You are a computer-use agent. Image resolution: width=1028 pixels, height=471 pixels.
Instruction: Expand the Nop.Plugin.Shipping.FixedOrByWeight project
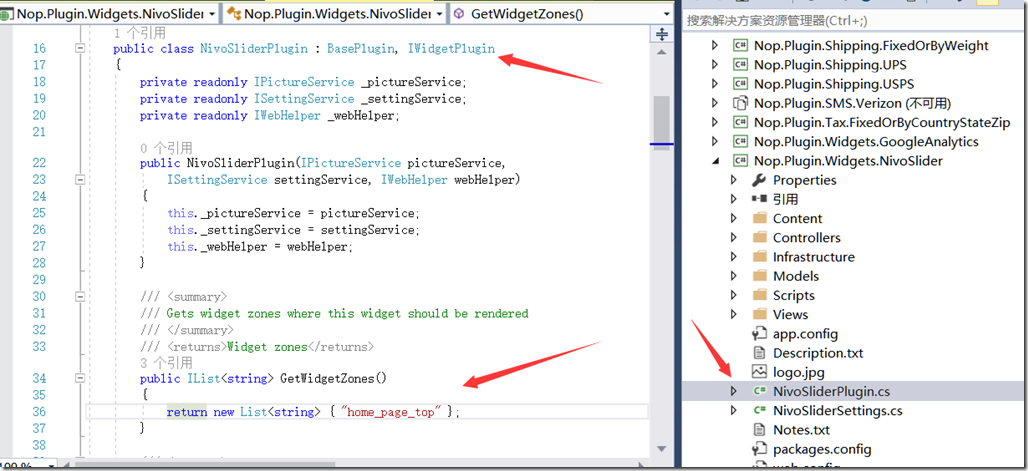click(x=716, y=45)
